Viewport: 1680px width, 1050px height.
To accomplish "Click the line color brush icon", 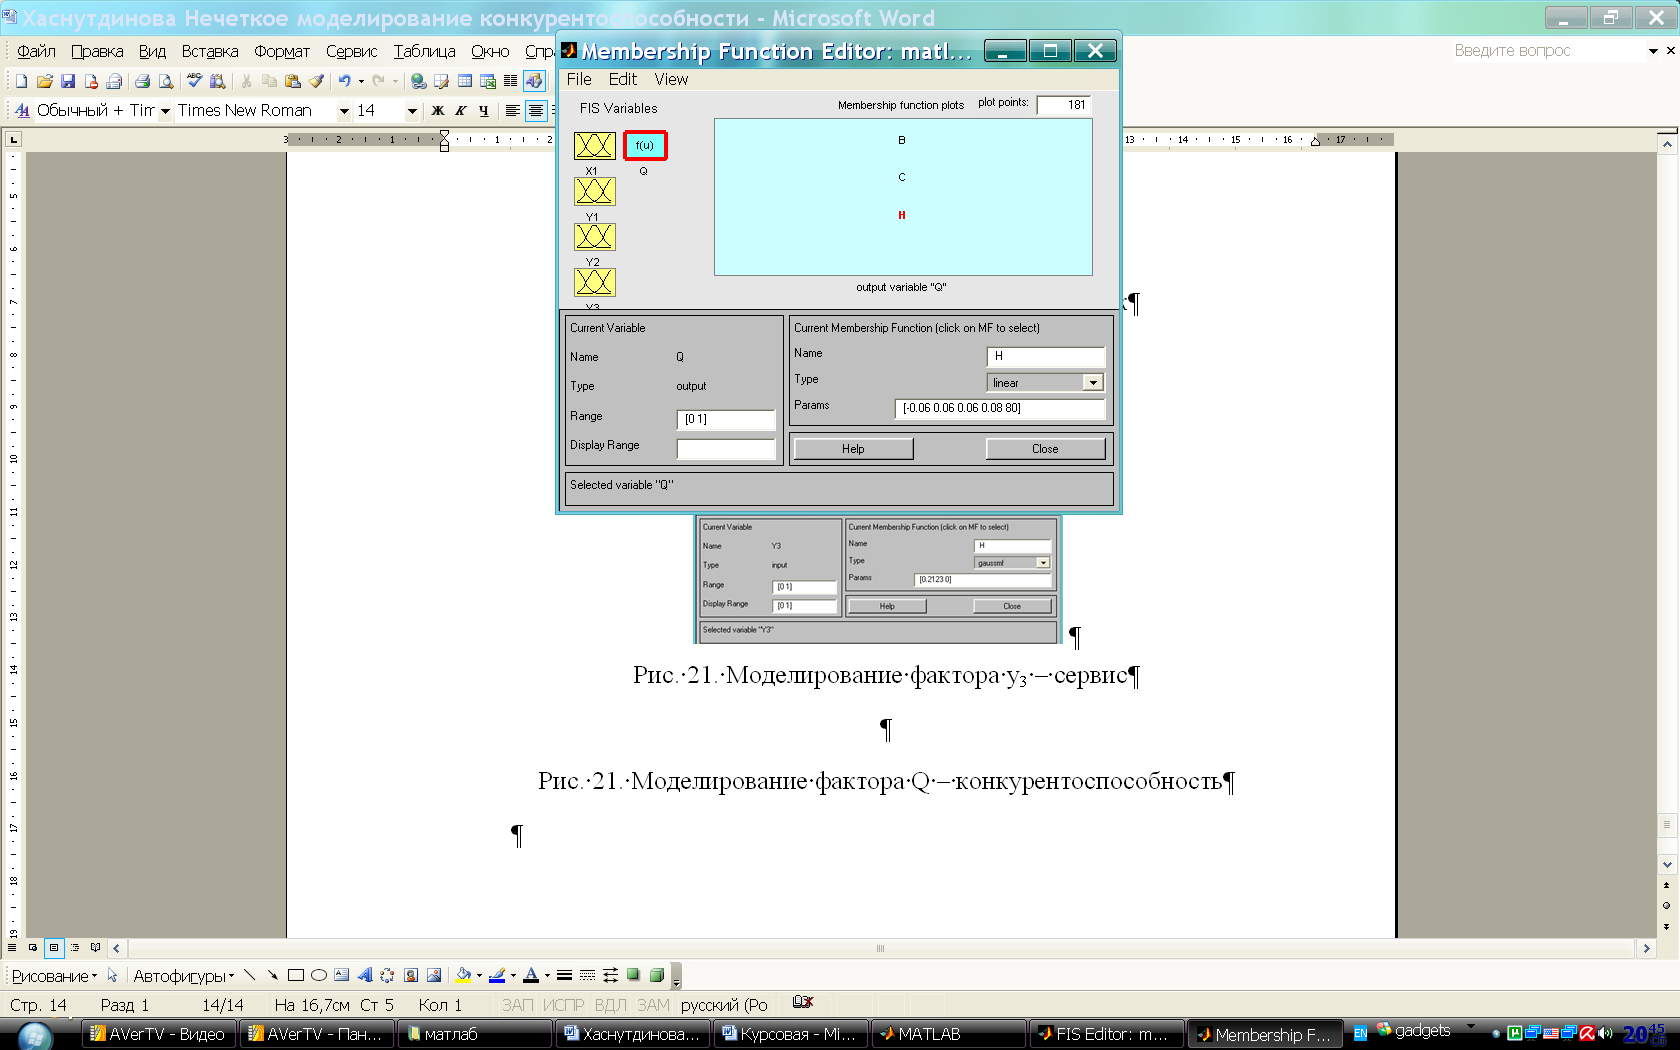I will [x=497, y=976].
